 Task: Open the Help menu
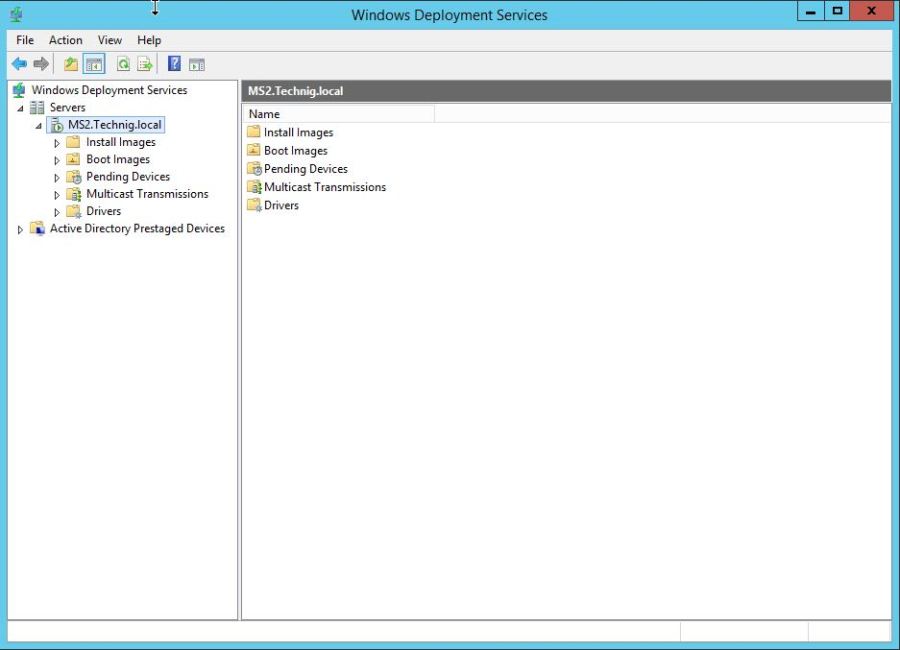click(x=149, y=40)
